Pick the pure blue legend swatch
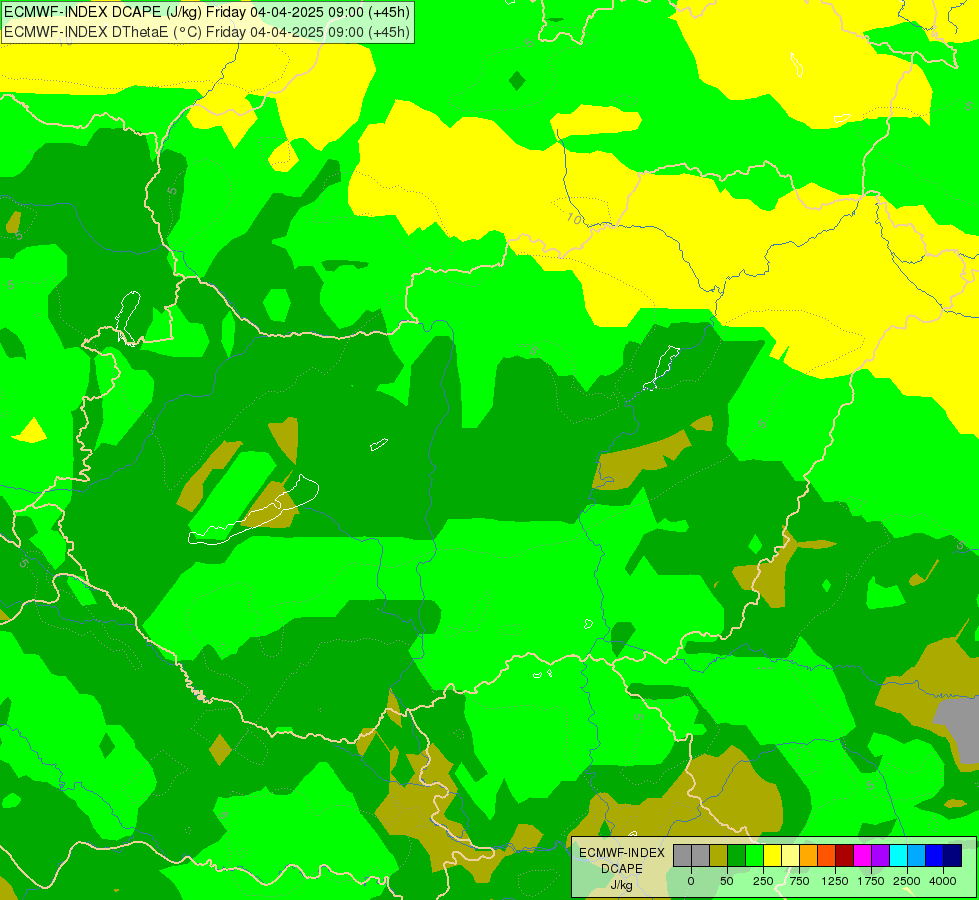 click(x=935, y=855)
